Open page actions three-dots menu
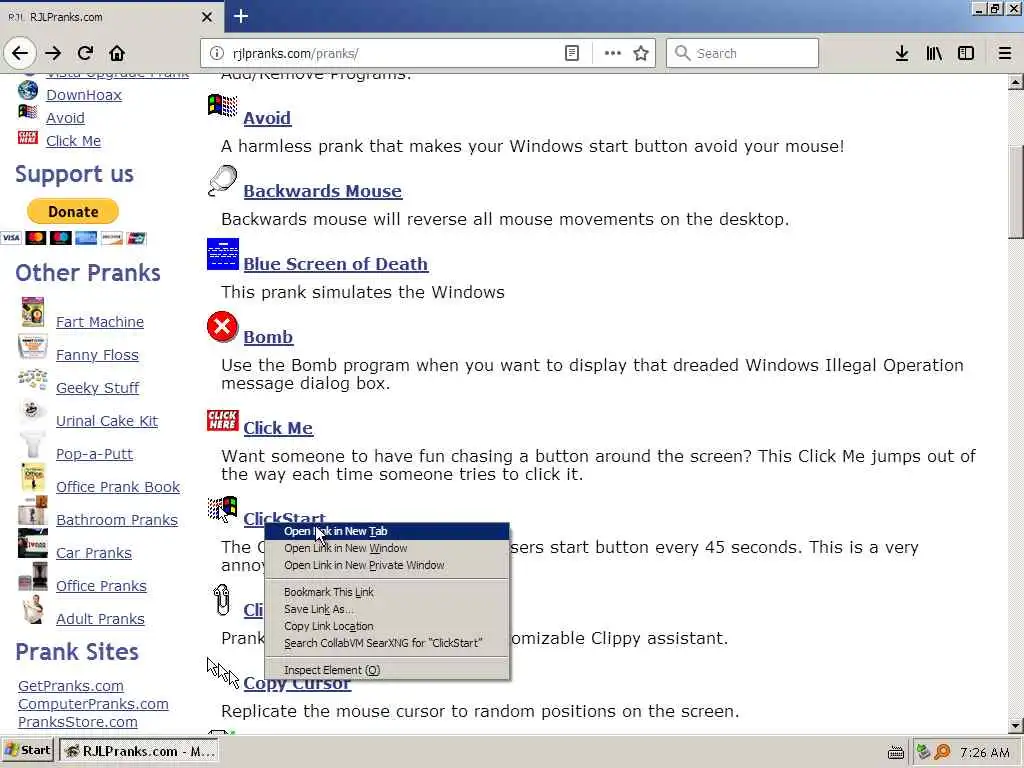 [613, 53]
